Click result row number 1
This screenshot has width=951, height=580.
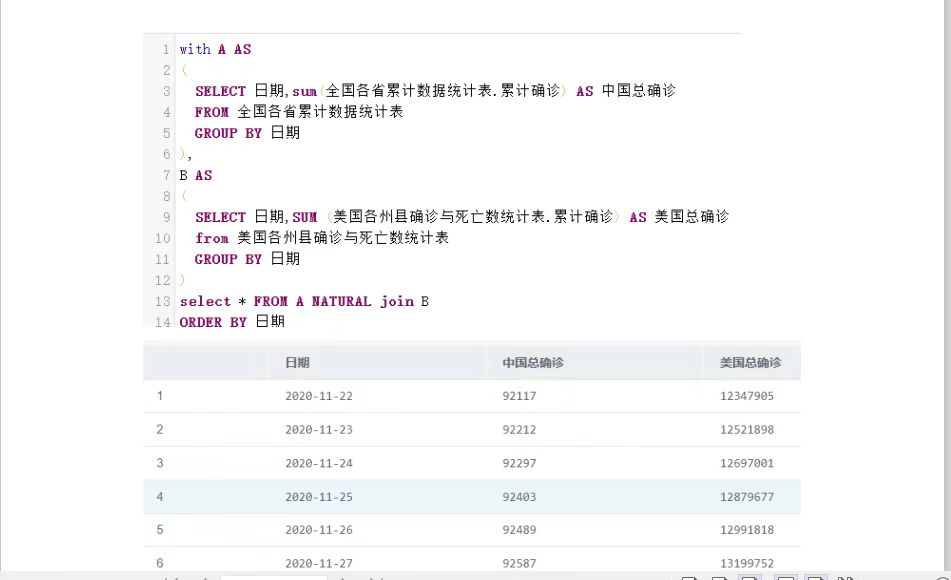click(x=160, y=396)
